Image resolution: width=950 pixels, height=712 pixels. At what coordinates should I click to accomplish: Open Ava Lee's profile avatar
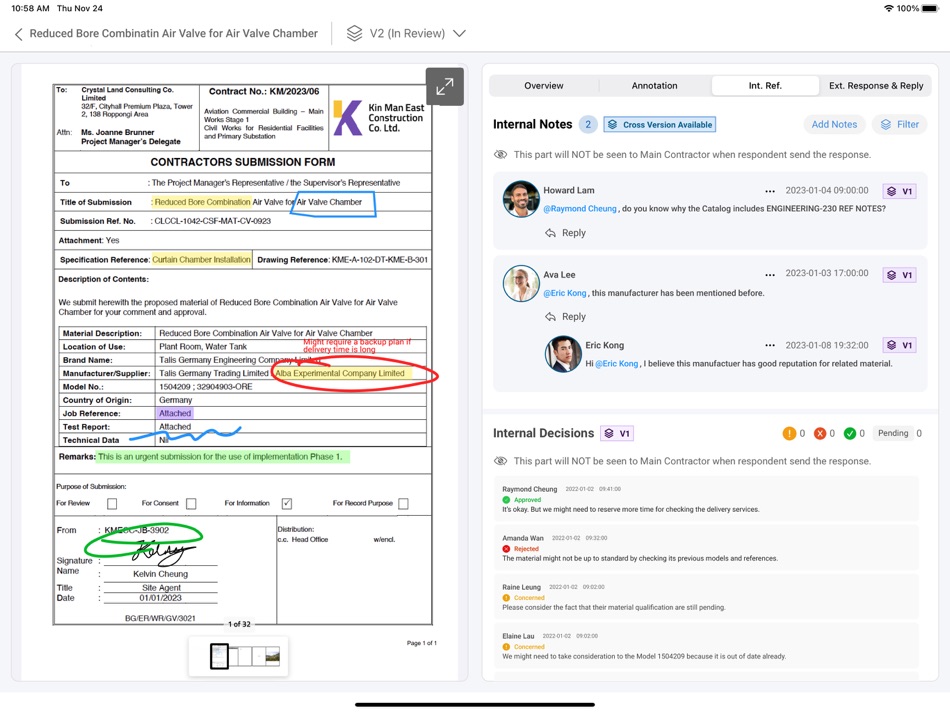(521, 283)
